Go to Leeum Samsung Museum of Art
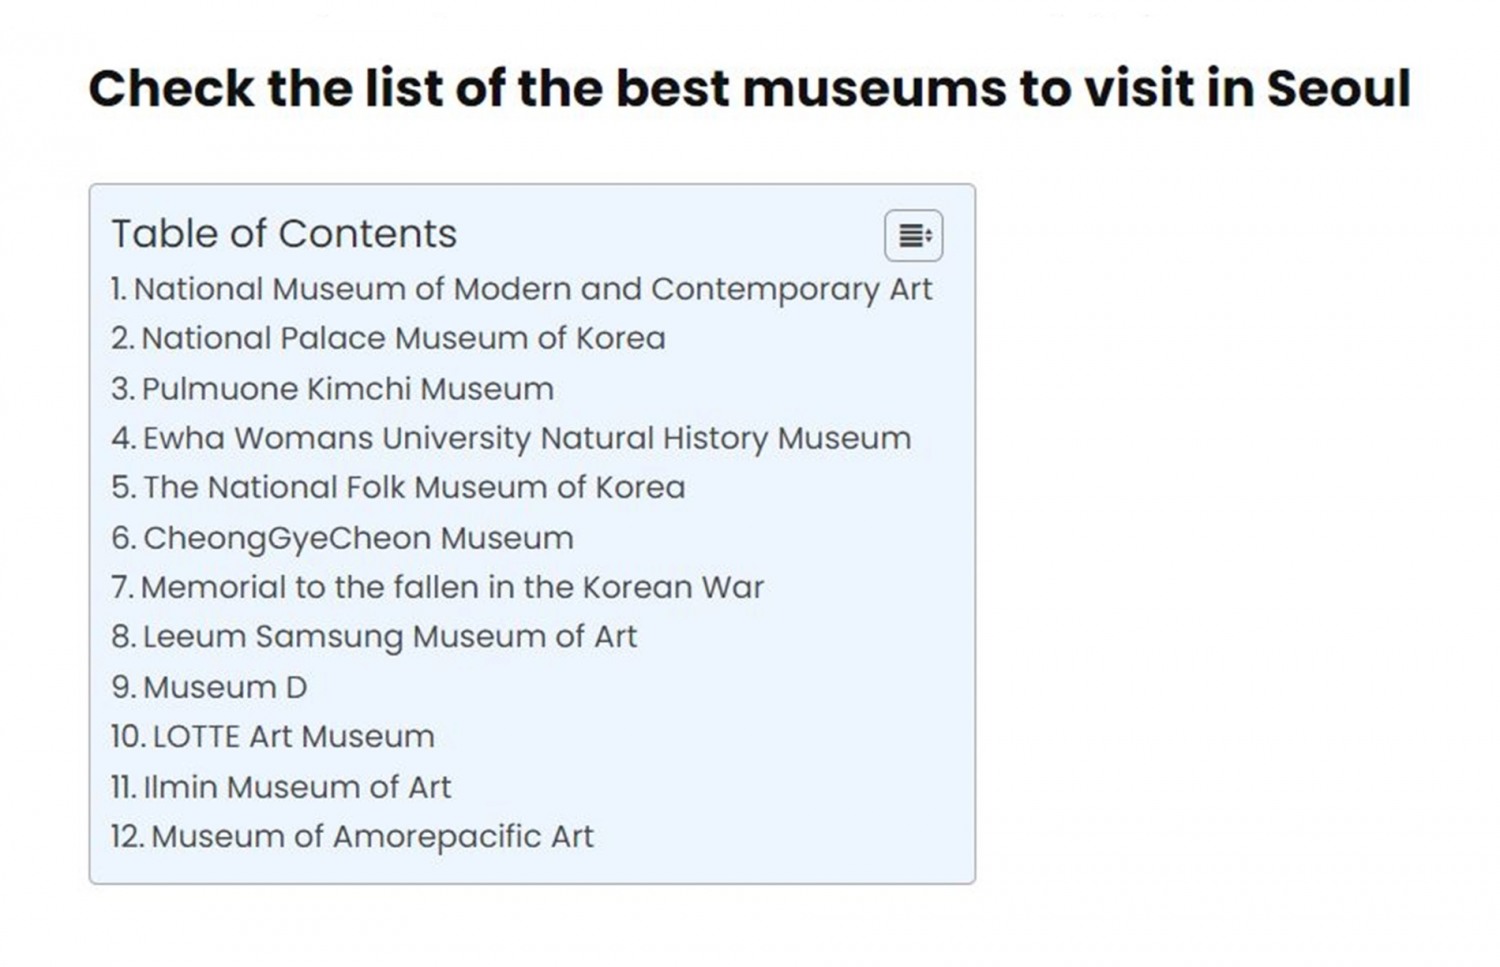 (390, 637)
